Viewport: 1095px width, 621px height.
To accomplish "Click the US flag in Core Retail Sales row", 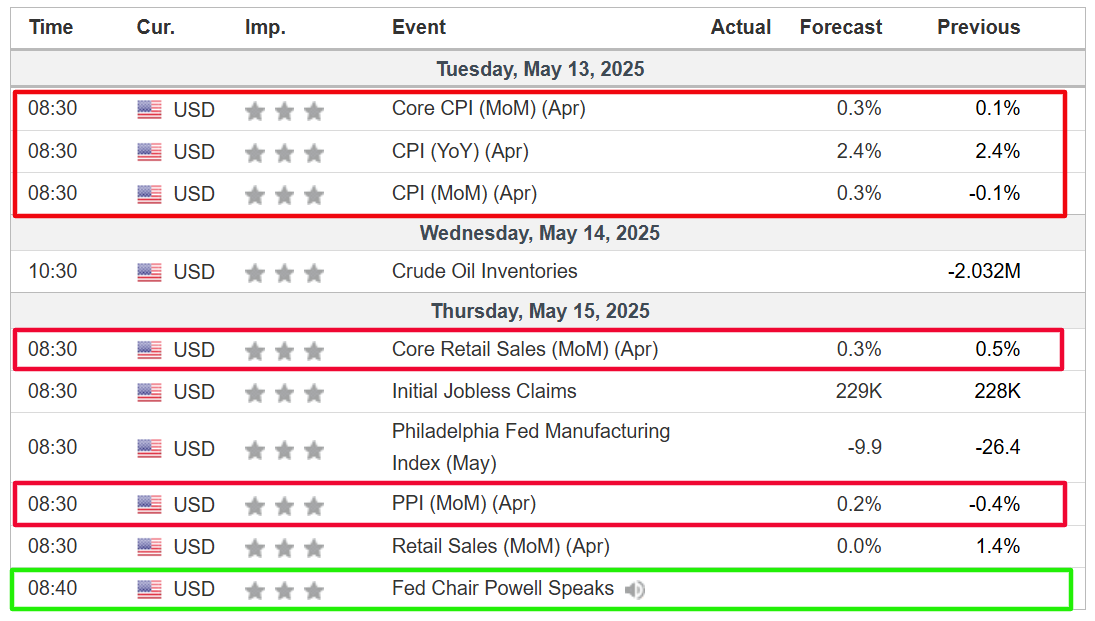I will [x=149, y=350].
